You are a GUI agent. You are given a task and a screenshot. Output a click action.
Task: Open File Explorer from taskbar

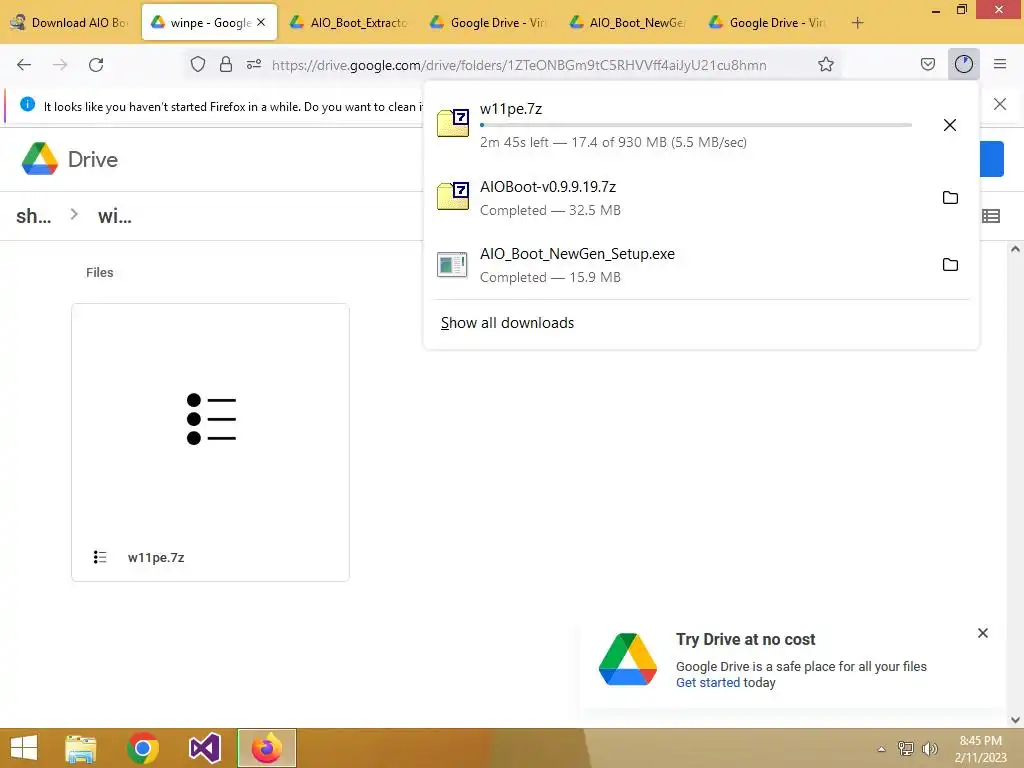tap(81, 748)
